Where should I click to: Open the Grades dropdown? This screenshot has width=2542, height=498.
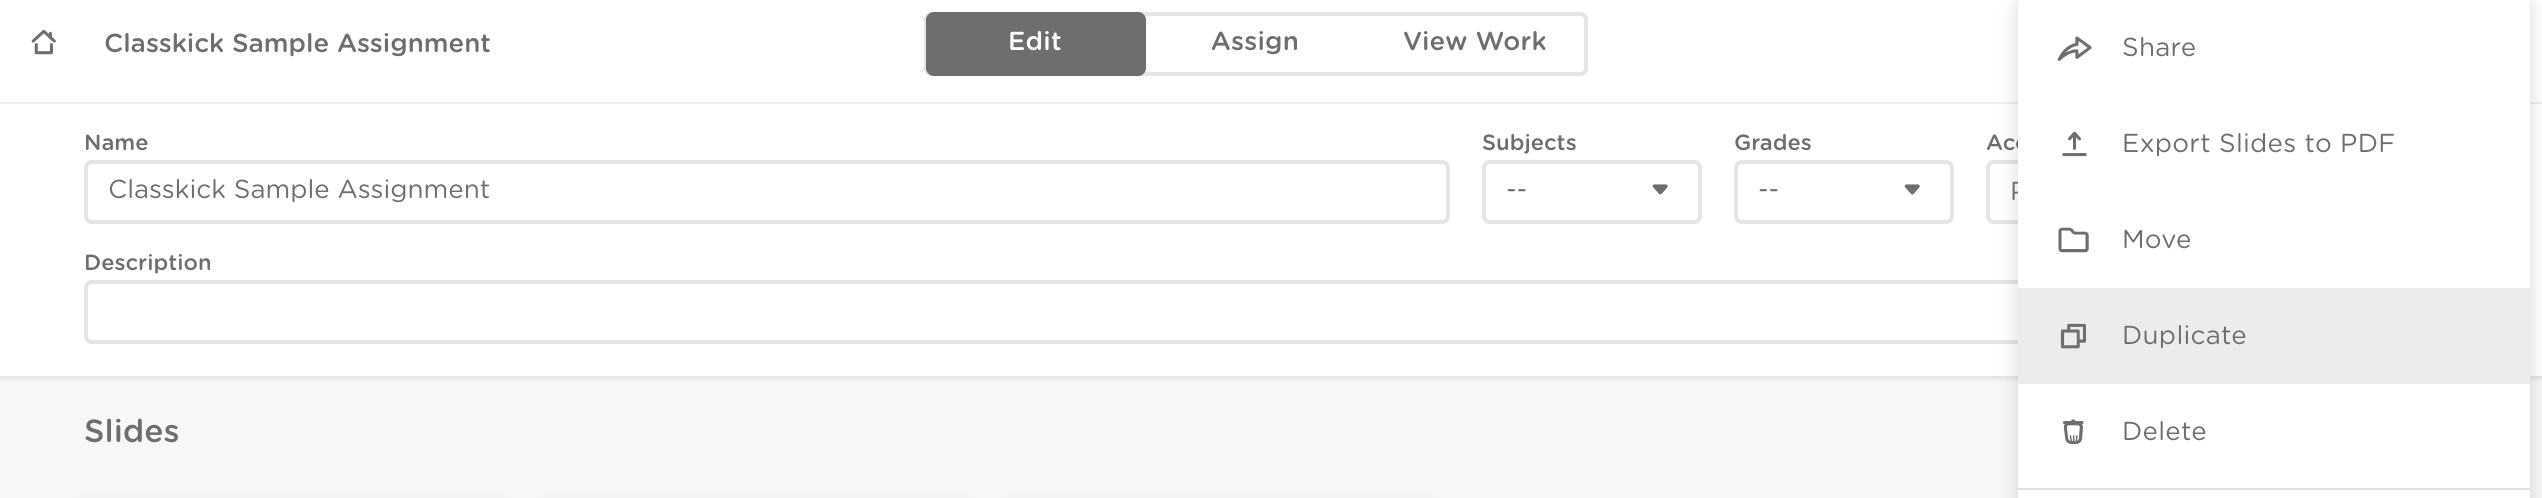coord(1842,191)
